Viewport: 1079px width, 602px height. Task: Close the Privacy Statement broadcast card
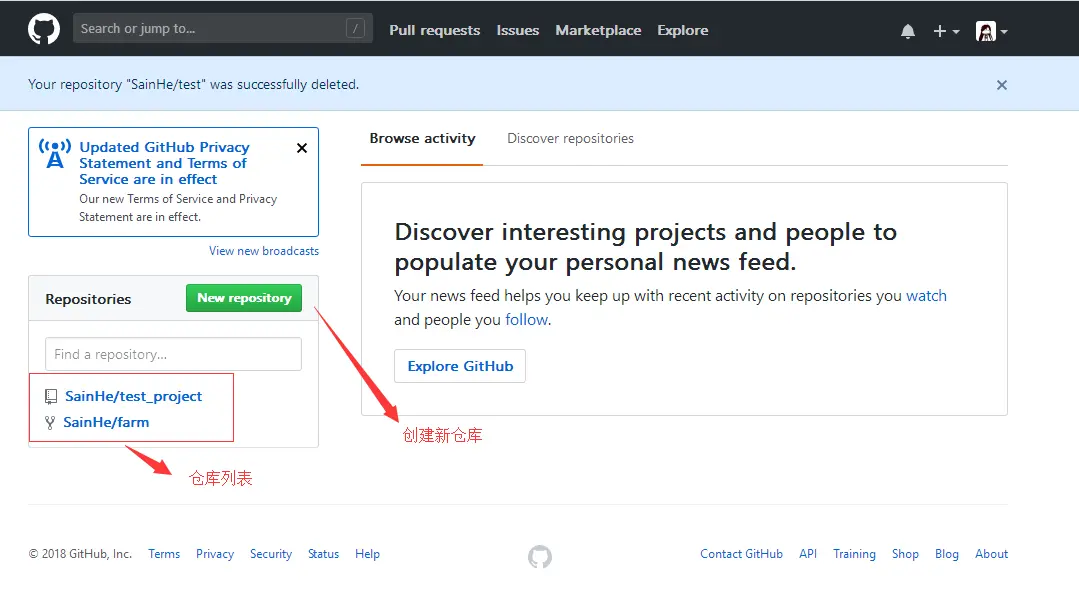(x=301, y=148)
